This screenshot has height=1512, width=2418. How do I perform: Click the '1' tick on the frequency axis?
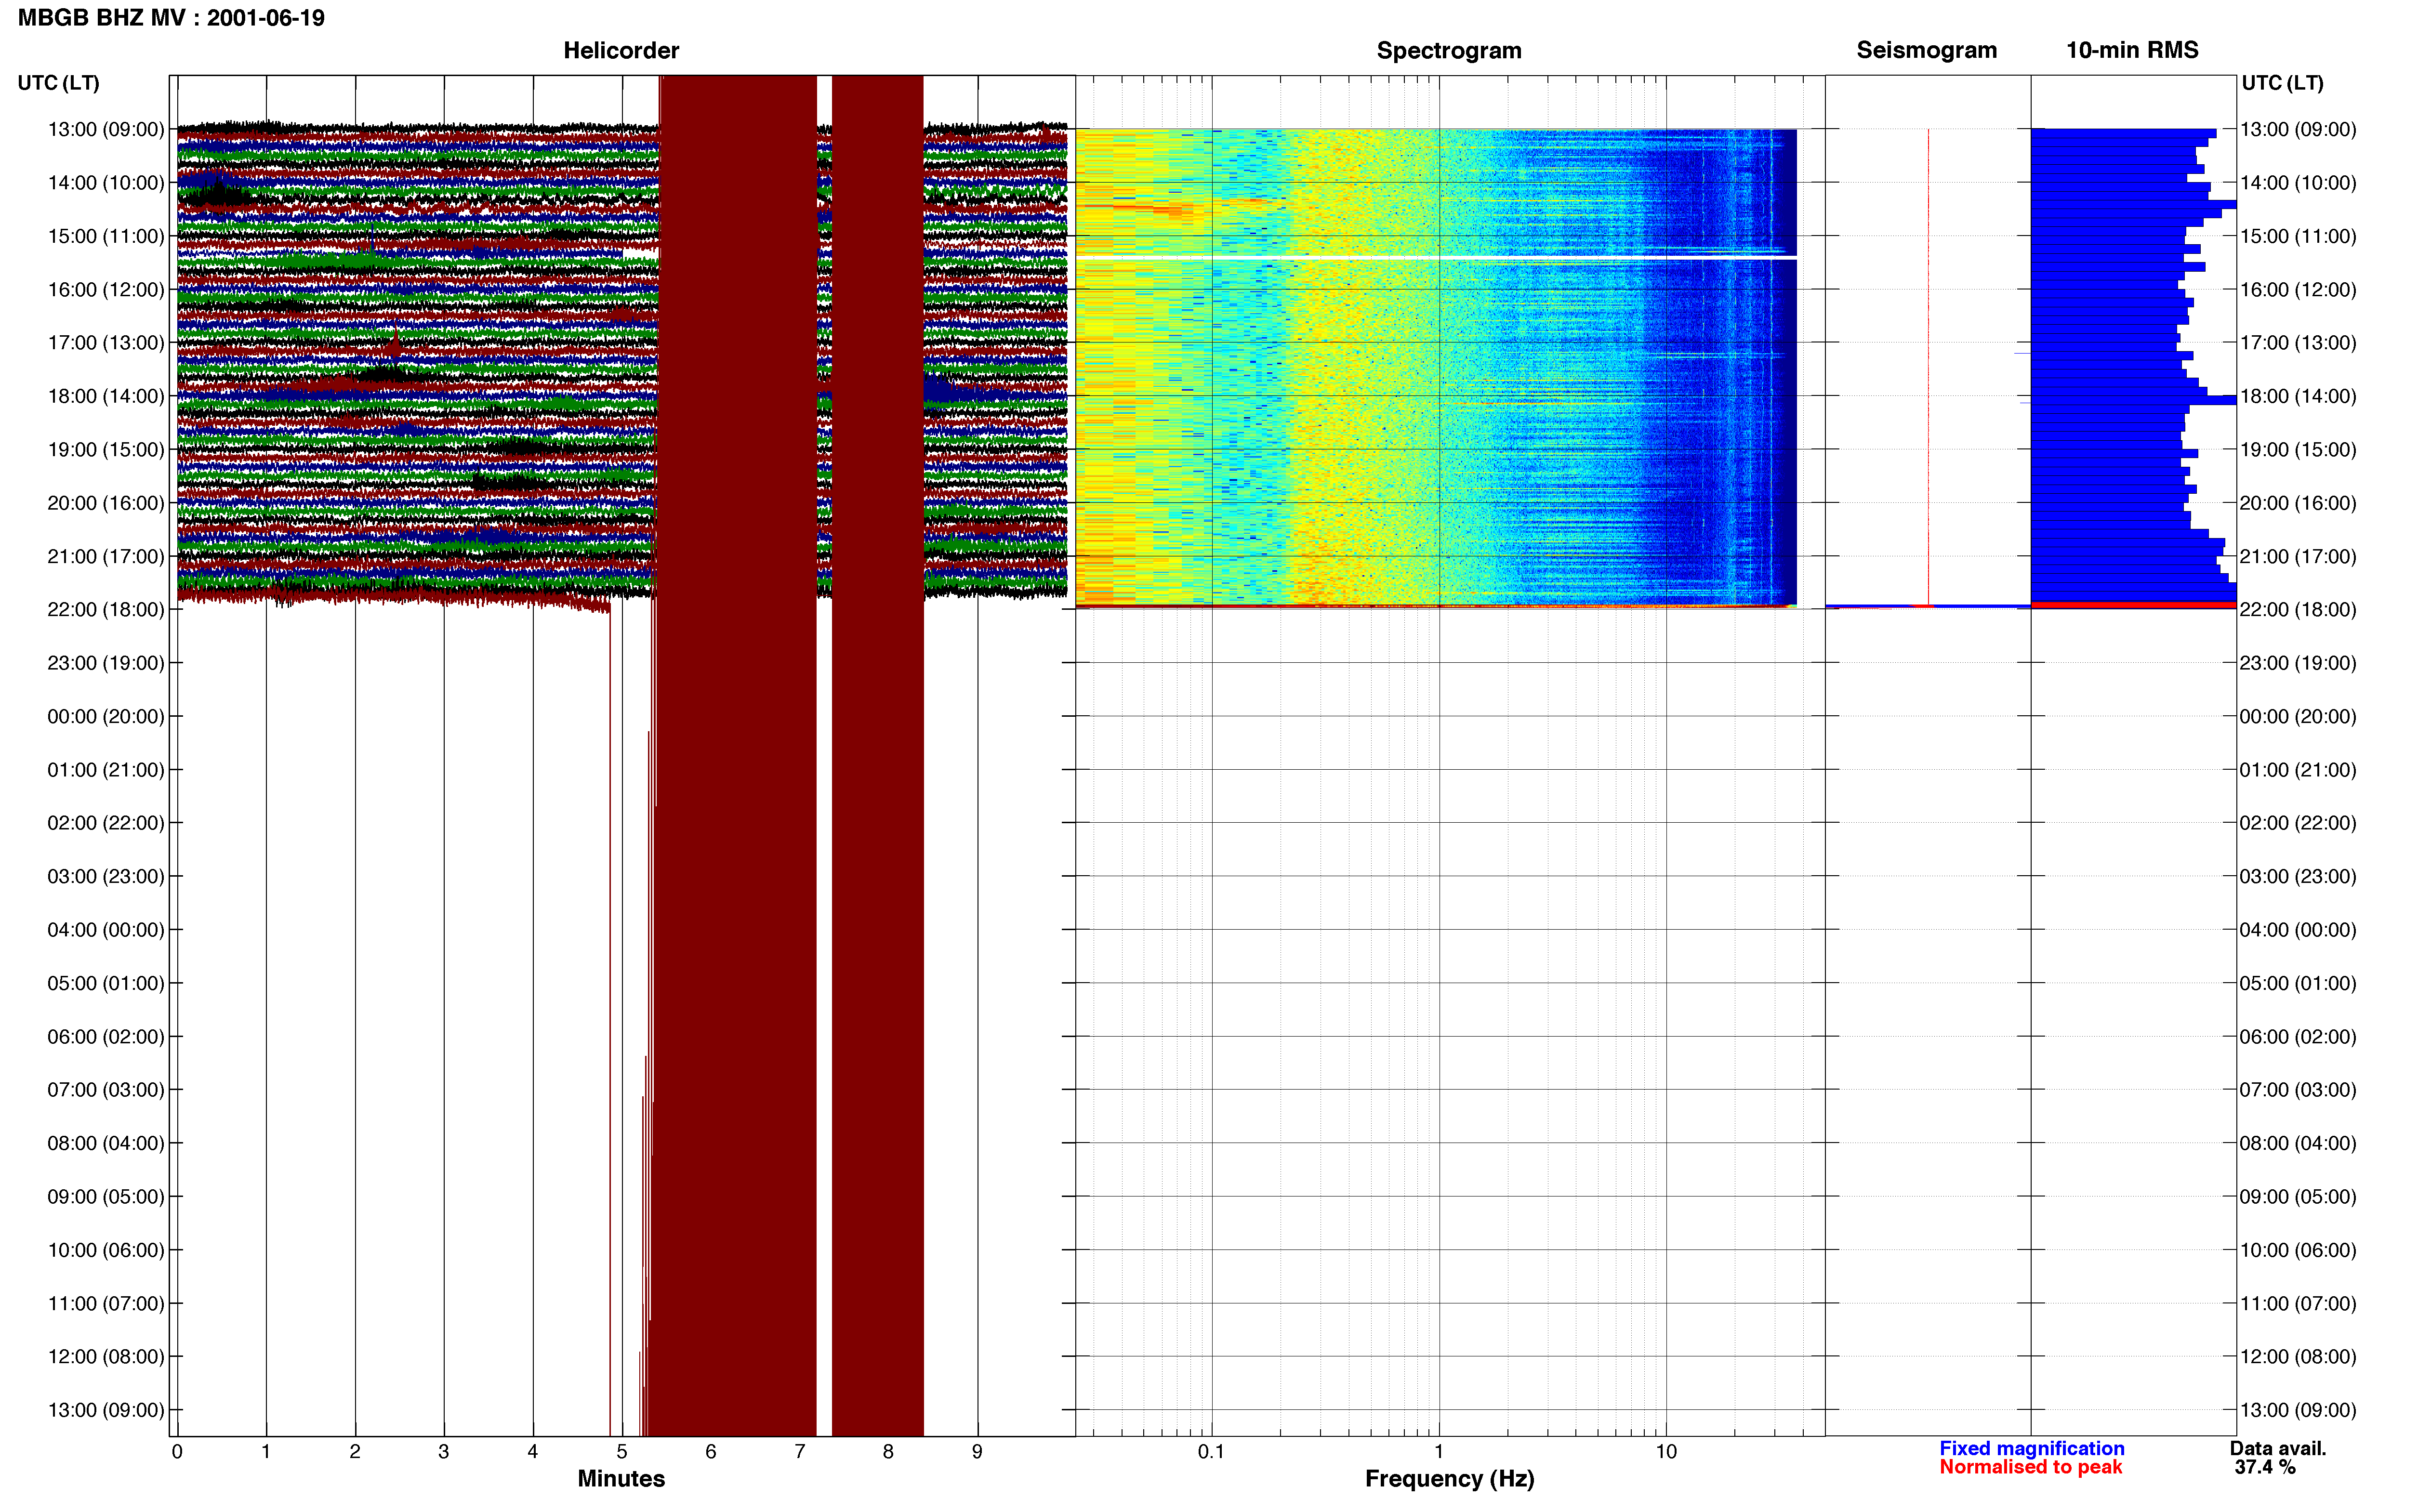tap(1439, 1452)
